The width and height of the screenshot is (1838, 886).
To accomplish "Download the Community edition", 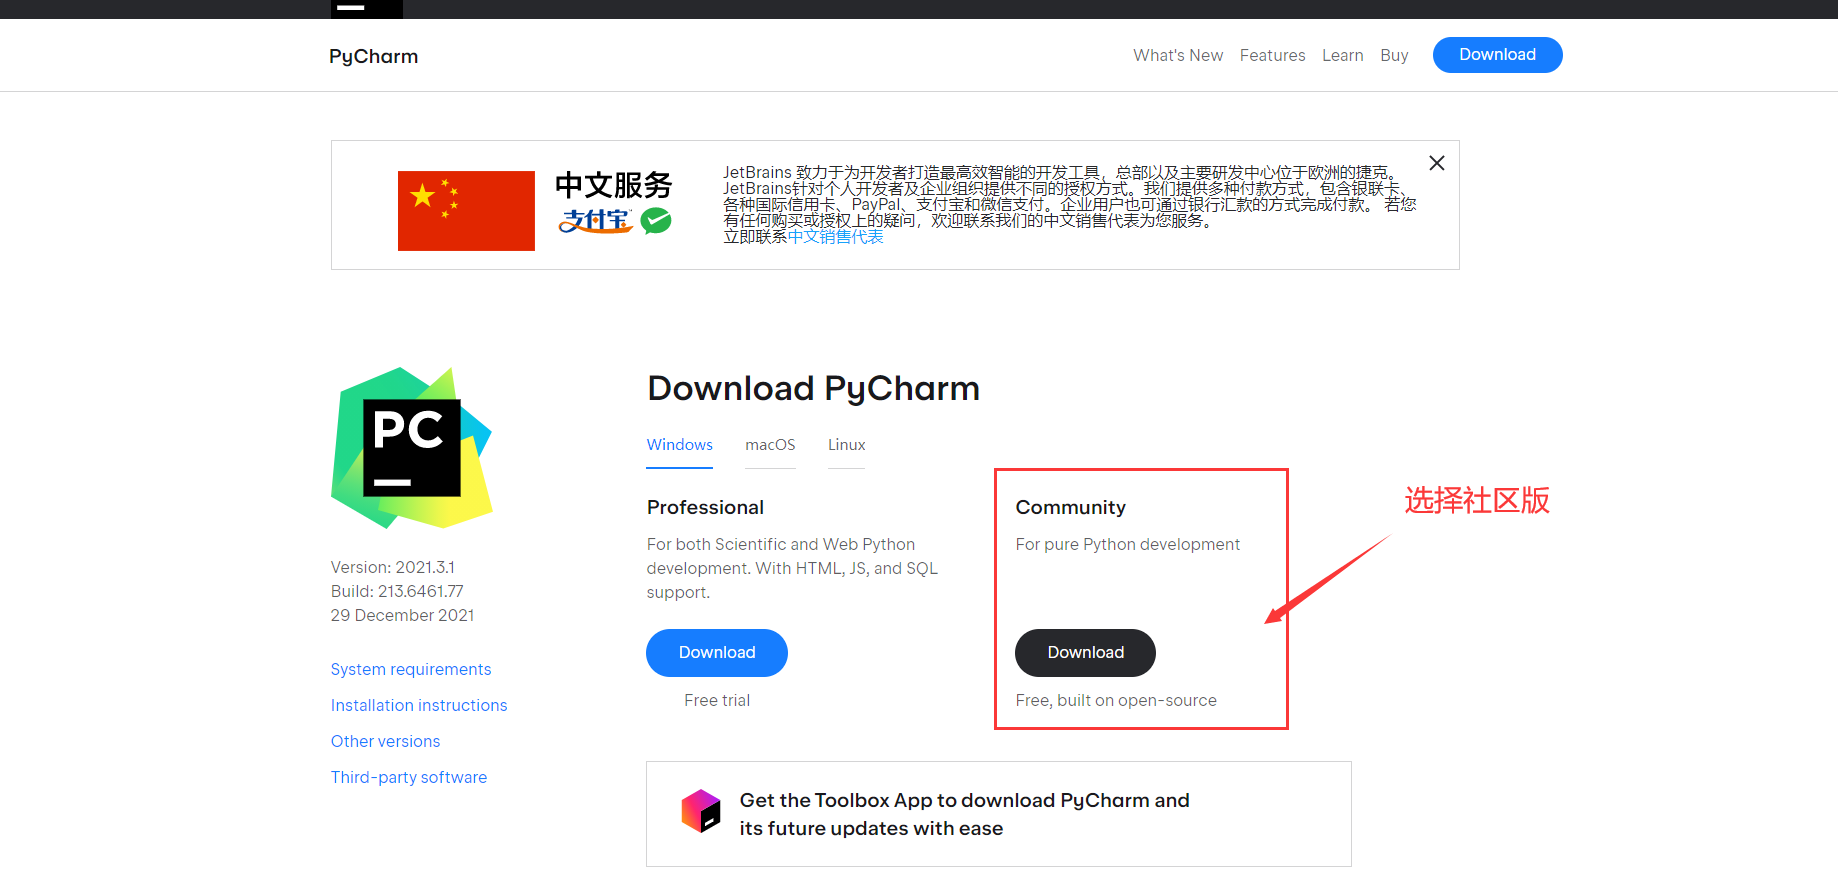I will pos(1085,653).
